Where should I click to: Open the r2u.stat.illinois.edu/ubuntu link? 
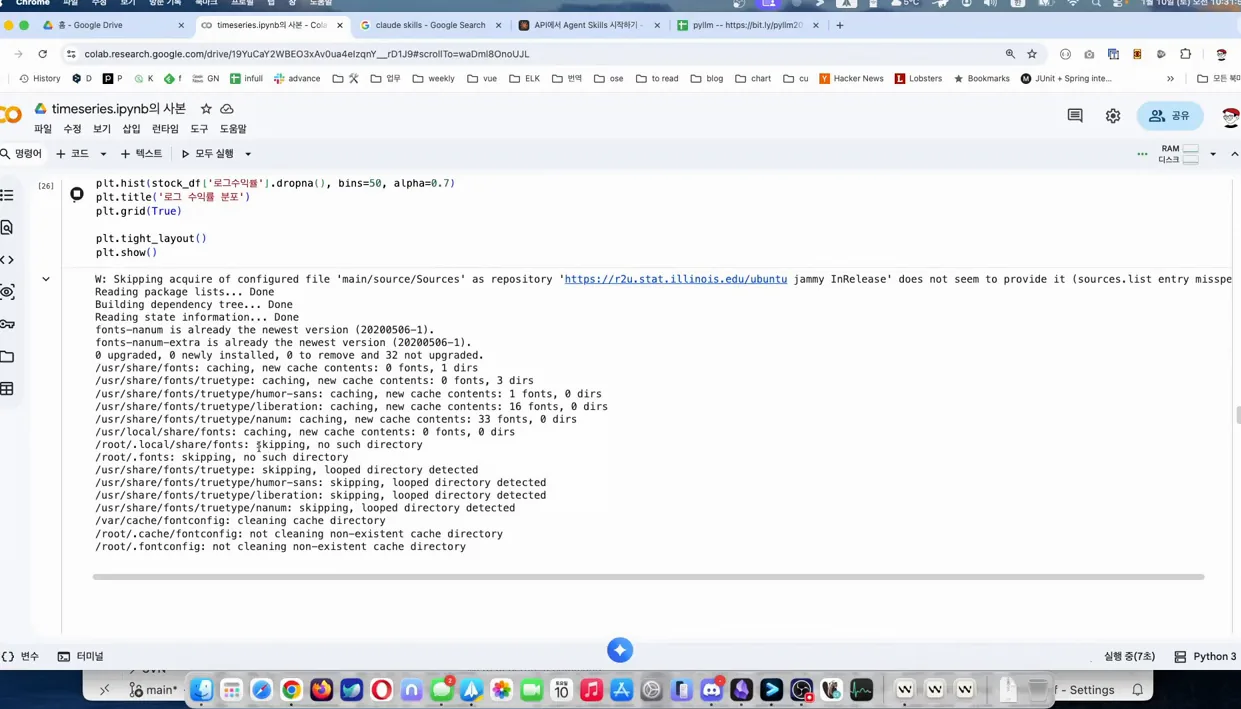(x=676, y=279)
